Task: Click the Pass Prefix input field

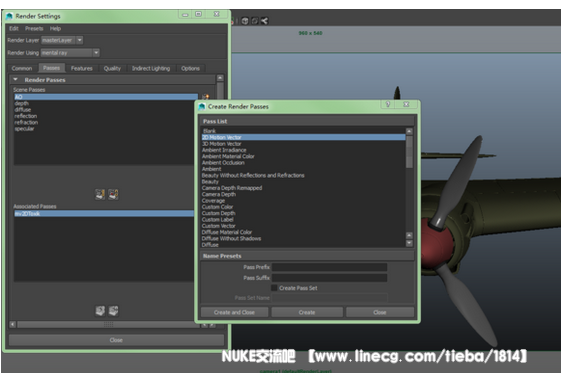Action: (x=329, y=267)
